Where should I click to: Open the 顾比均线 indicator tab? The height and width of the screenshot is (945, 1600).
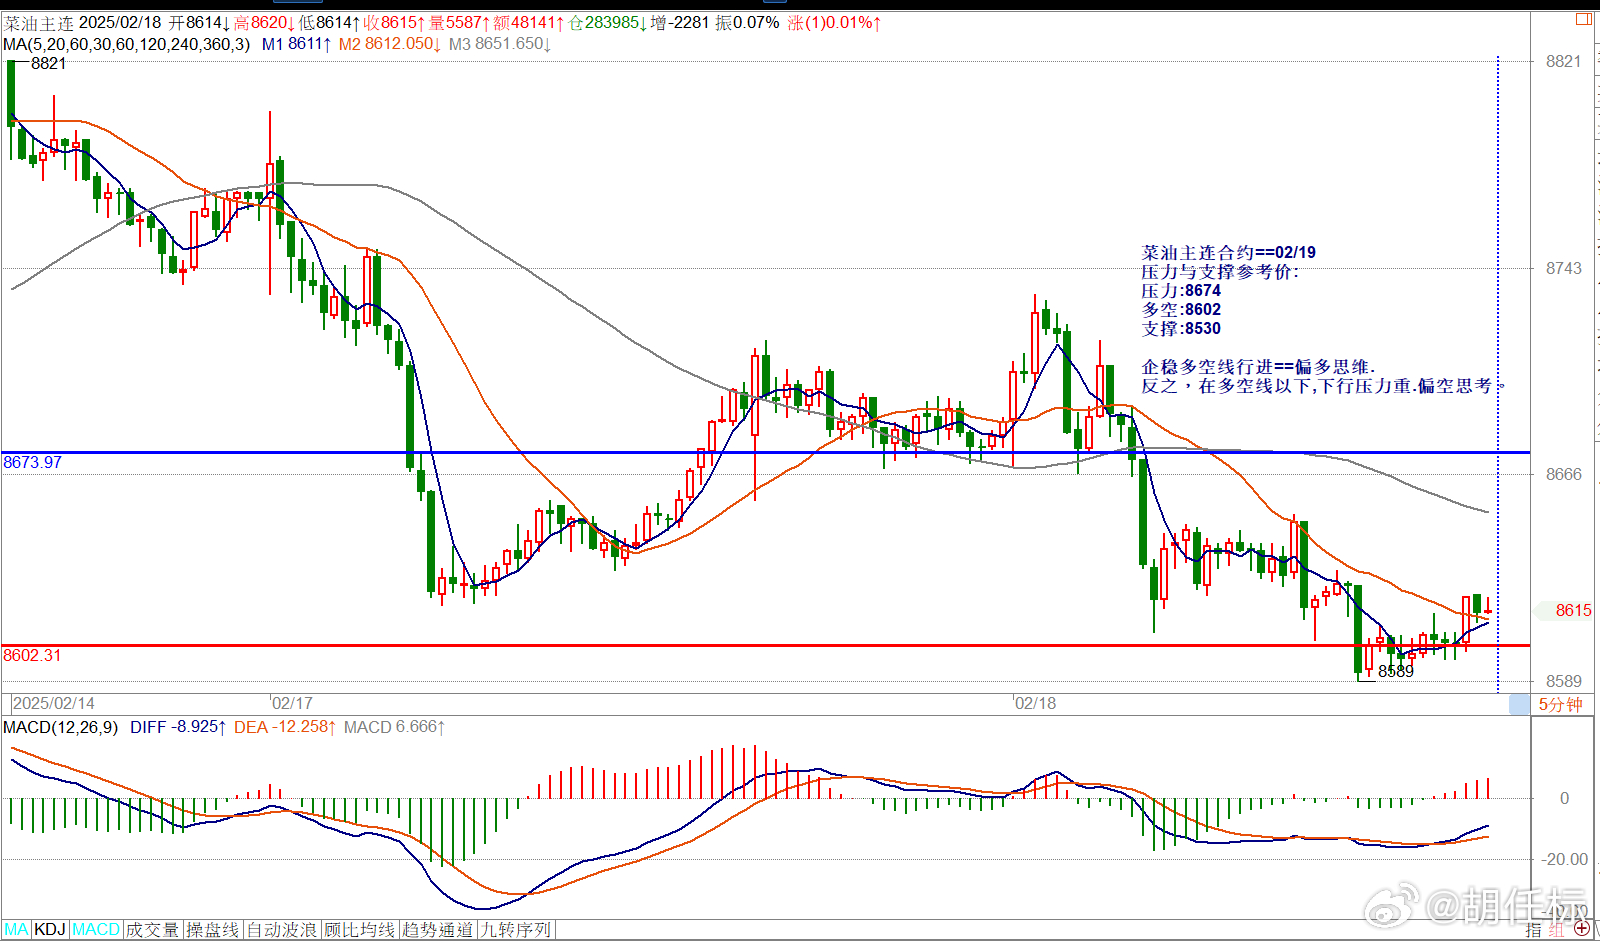point(360,930)
